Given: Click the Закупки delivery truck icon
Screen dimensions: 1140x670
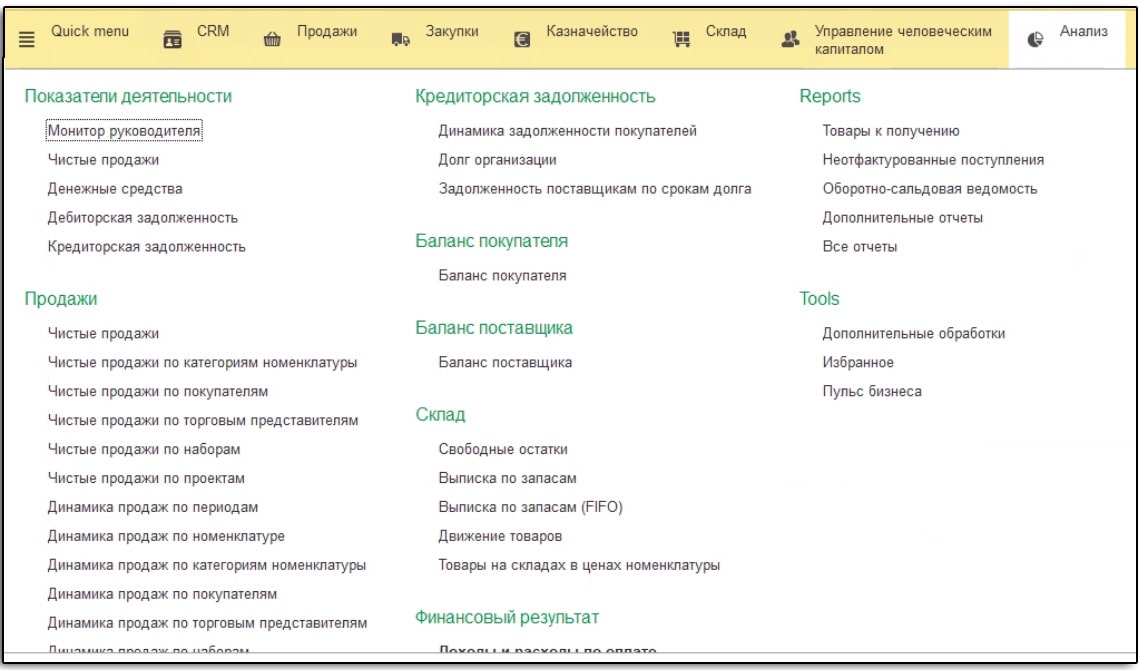Looking at the screenshot, I should (400, 40).
